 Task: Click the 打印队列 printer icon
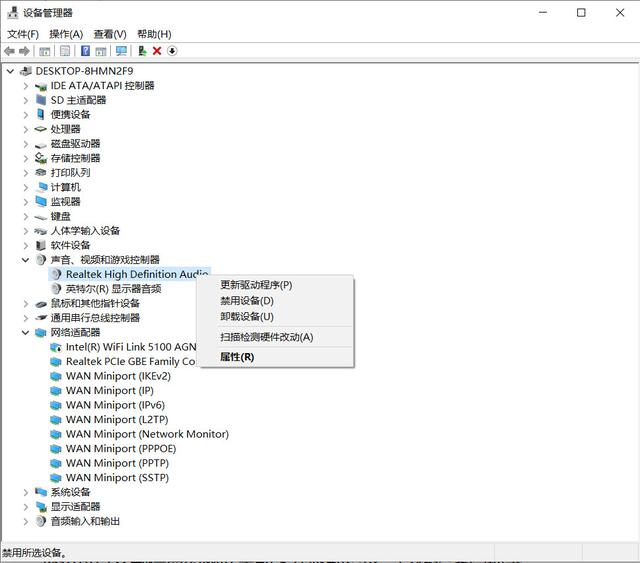coord(41,173)
